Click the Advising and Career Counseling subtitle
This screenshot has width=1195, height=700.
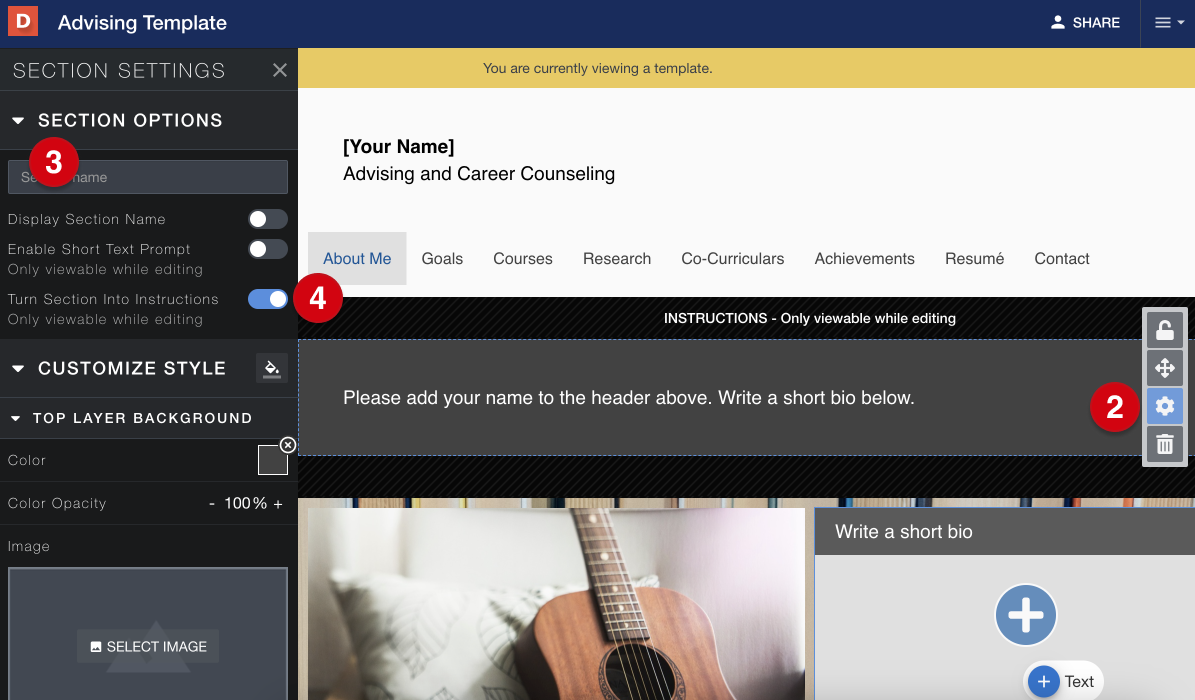click(479, 174)
